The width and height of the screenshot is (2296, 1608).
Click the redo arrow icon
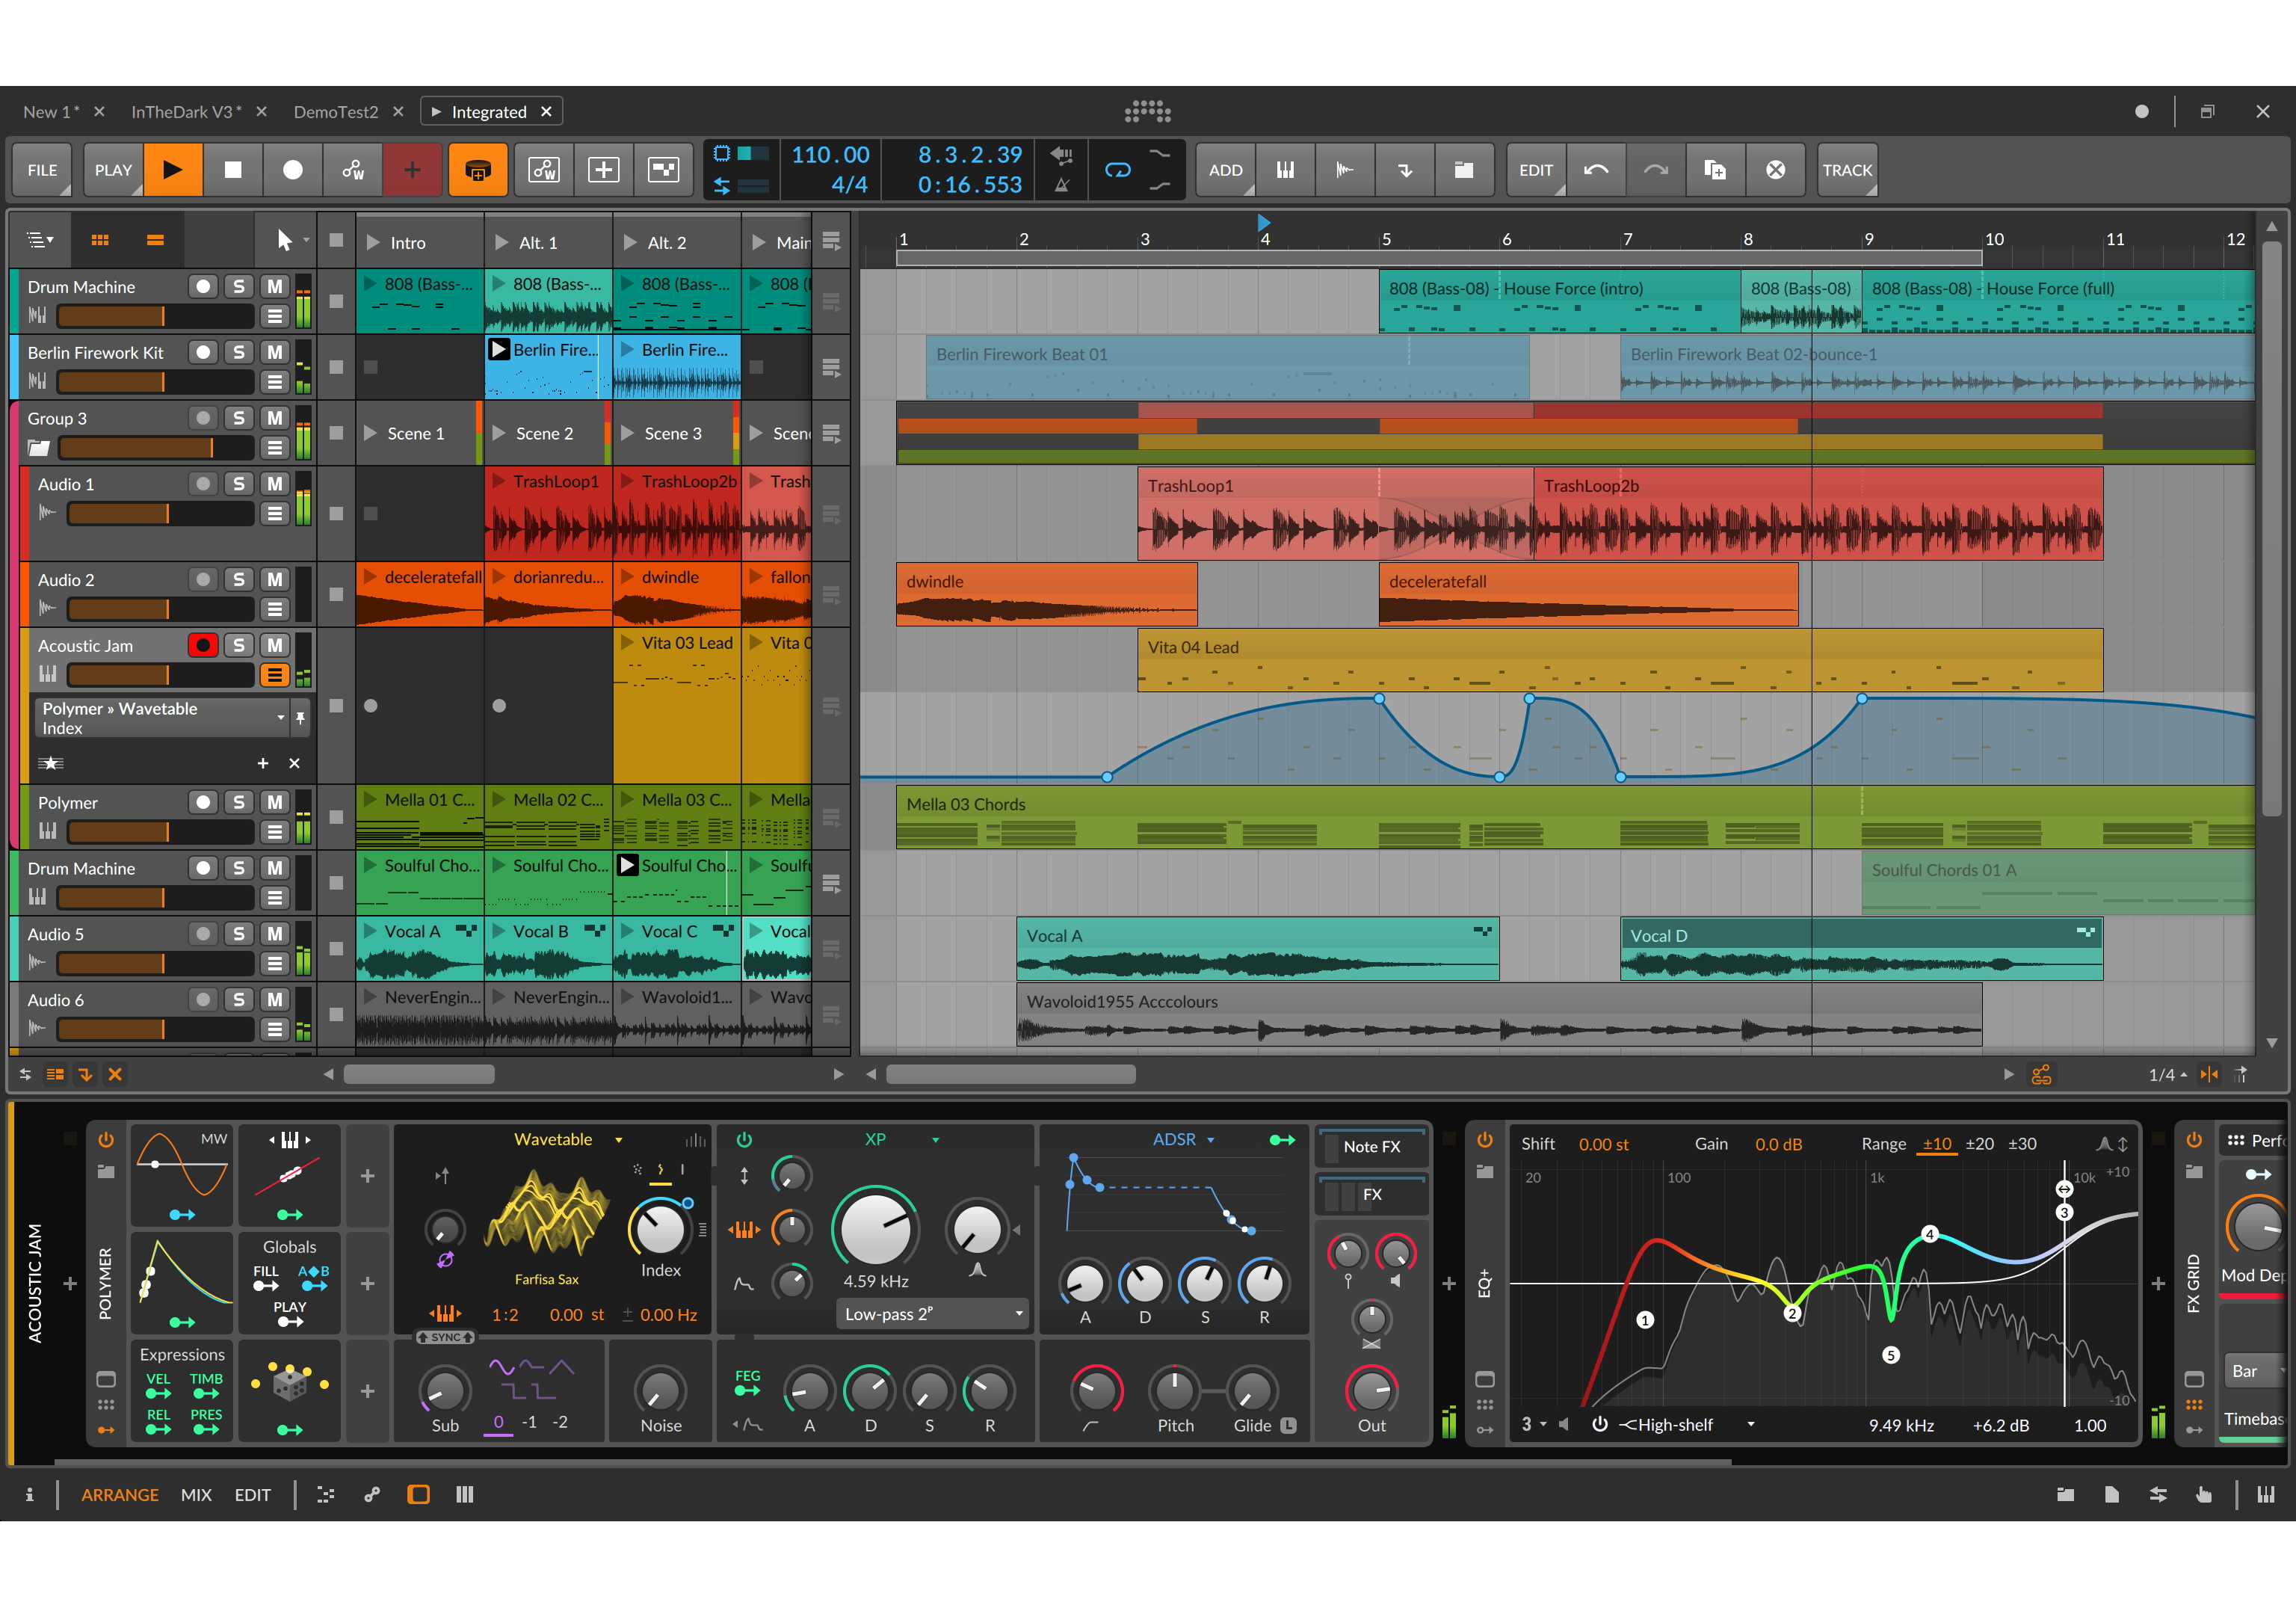pos(1656,170)
